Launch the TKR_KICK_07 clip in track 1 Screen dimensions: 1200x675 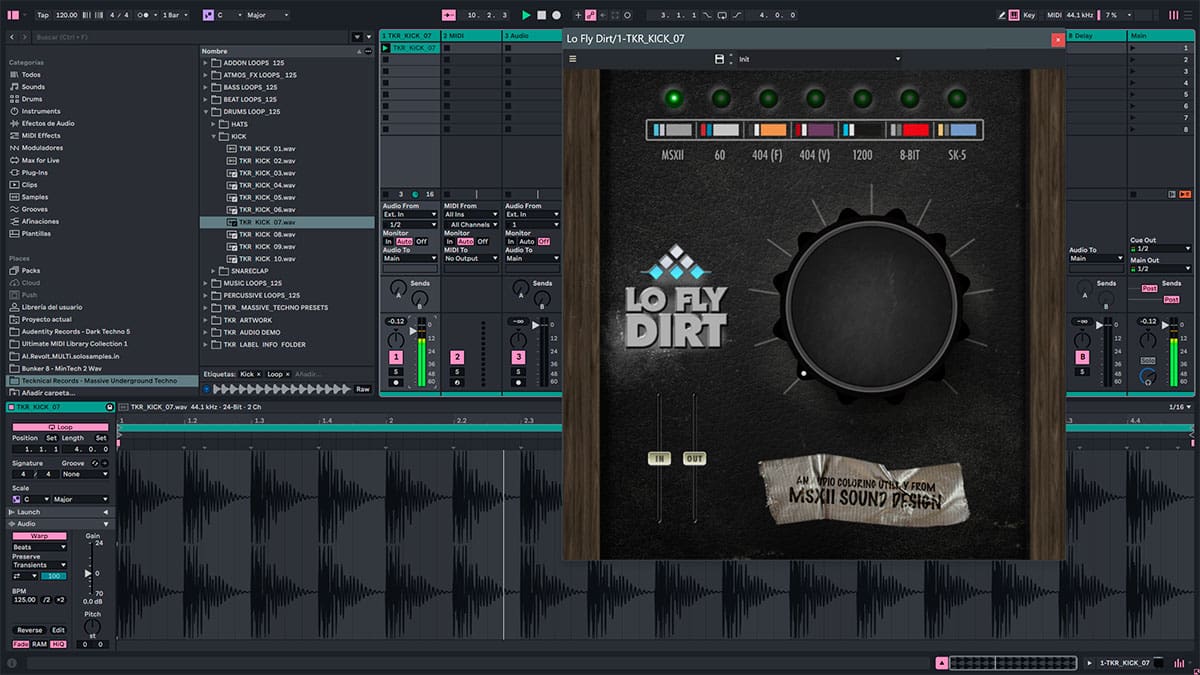pyautogui.click(x=387, y=48)
